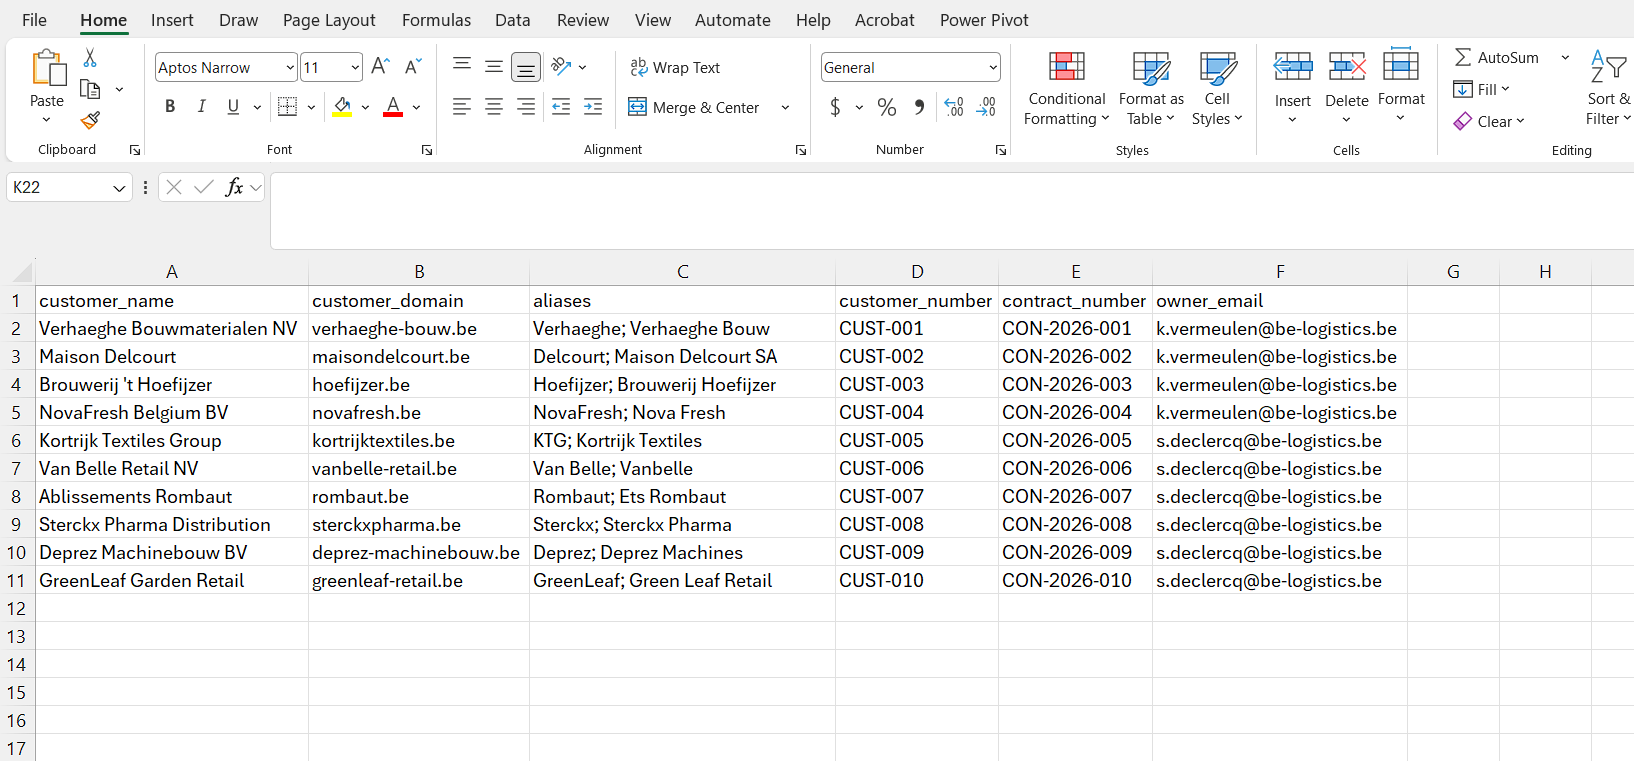Select column C header

click(682, 272)
